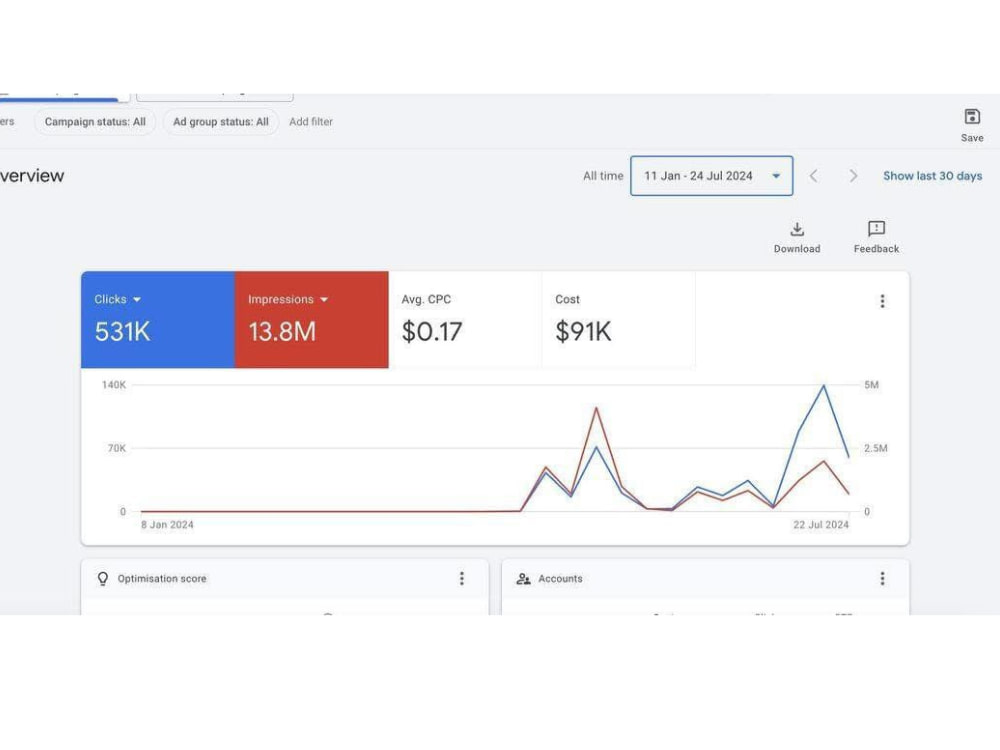Screen dimensions: 1000x750
Task: Expand the Clicks metric dropdown
Action: (136, 300)
